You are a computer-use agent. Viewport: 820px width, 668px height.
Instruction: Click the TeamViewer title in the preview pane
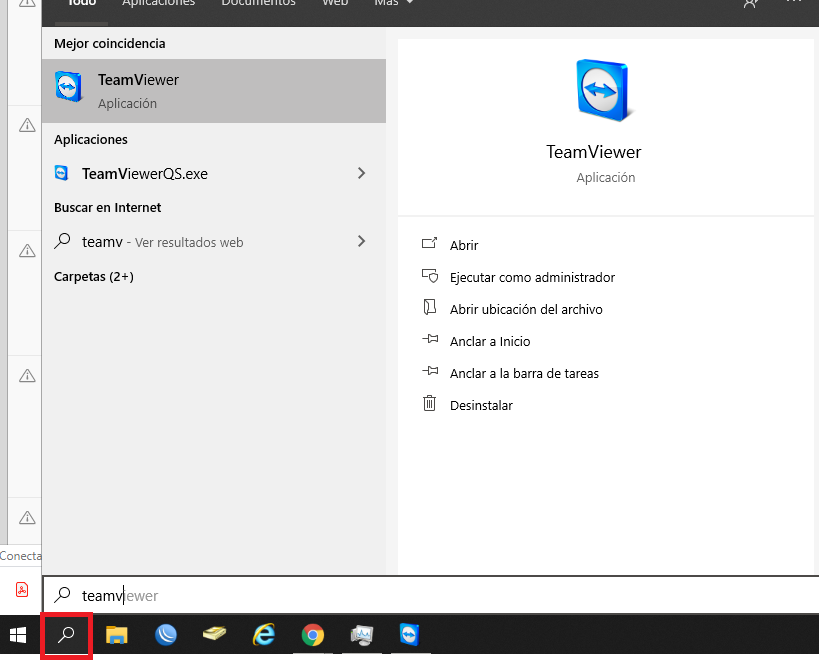click(594, 152)
